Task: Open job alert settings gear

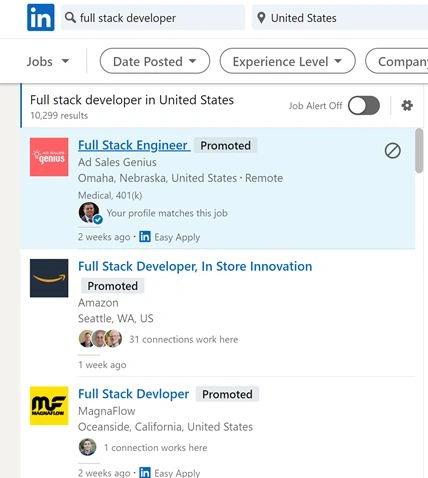Action: point(407,106)
